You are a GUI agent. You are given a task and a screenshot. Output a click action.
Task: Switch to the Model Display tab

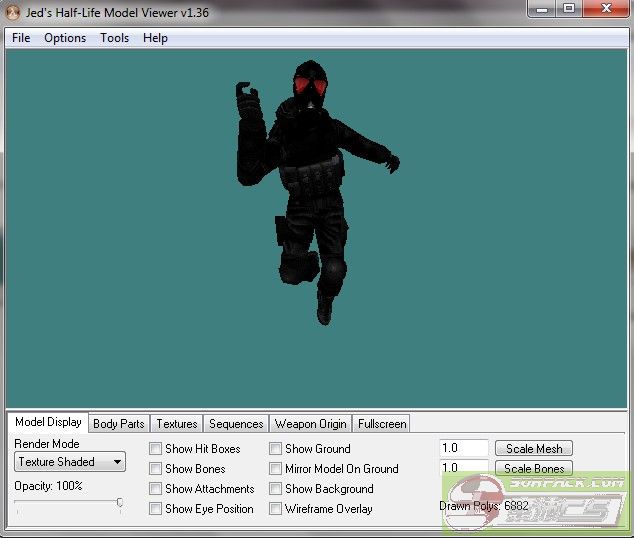coord(48,422)
